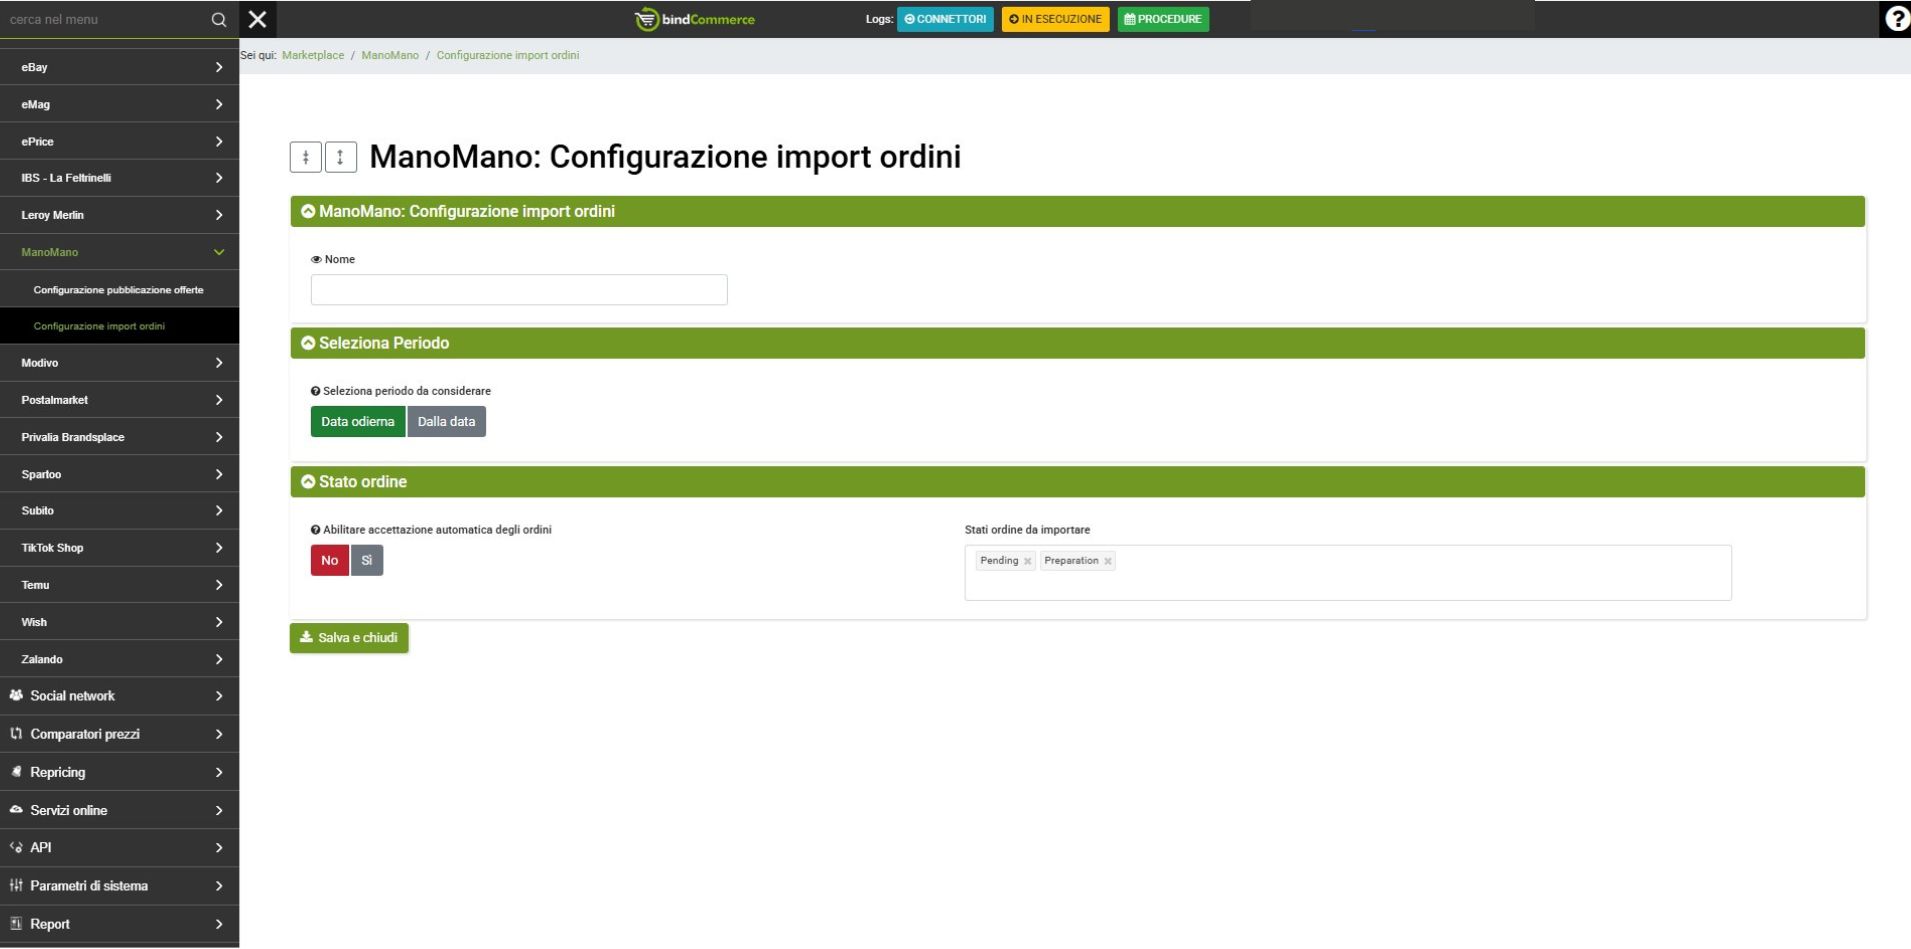Select Dalla data period option
The width and height of the screenshot is (1911, 949).
point(446,422)
